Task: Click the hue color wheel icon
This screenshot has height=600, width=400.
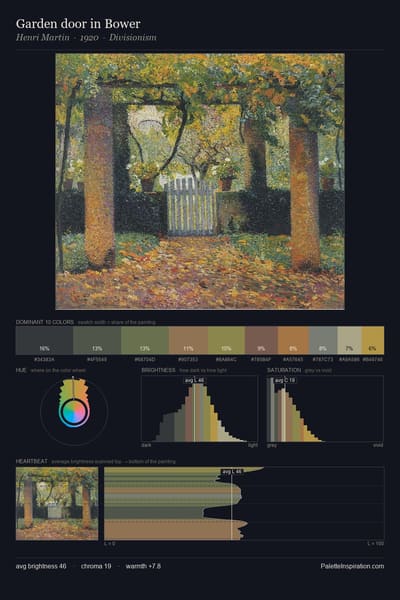Action: (x=74, y=411)
